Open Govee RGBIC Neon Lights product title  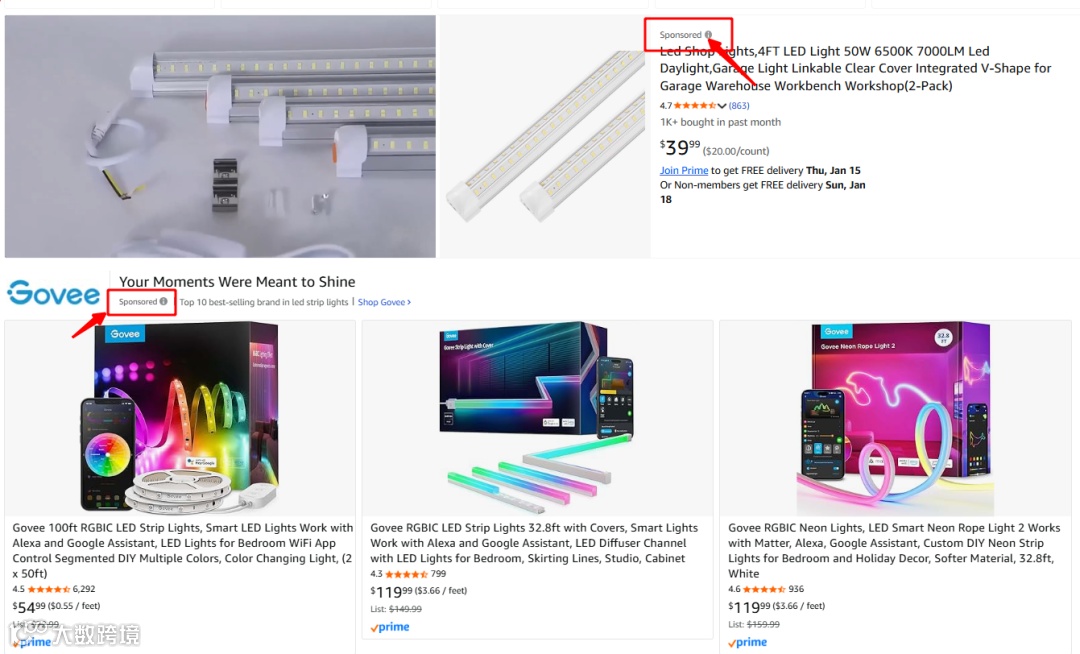[x=893, y=550]
